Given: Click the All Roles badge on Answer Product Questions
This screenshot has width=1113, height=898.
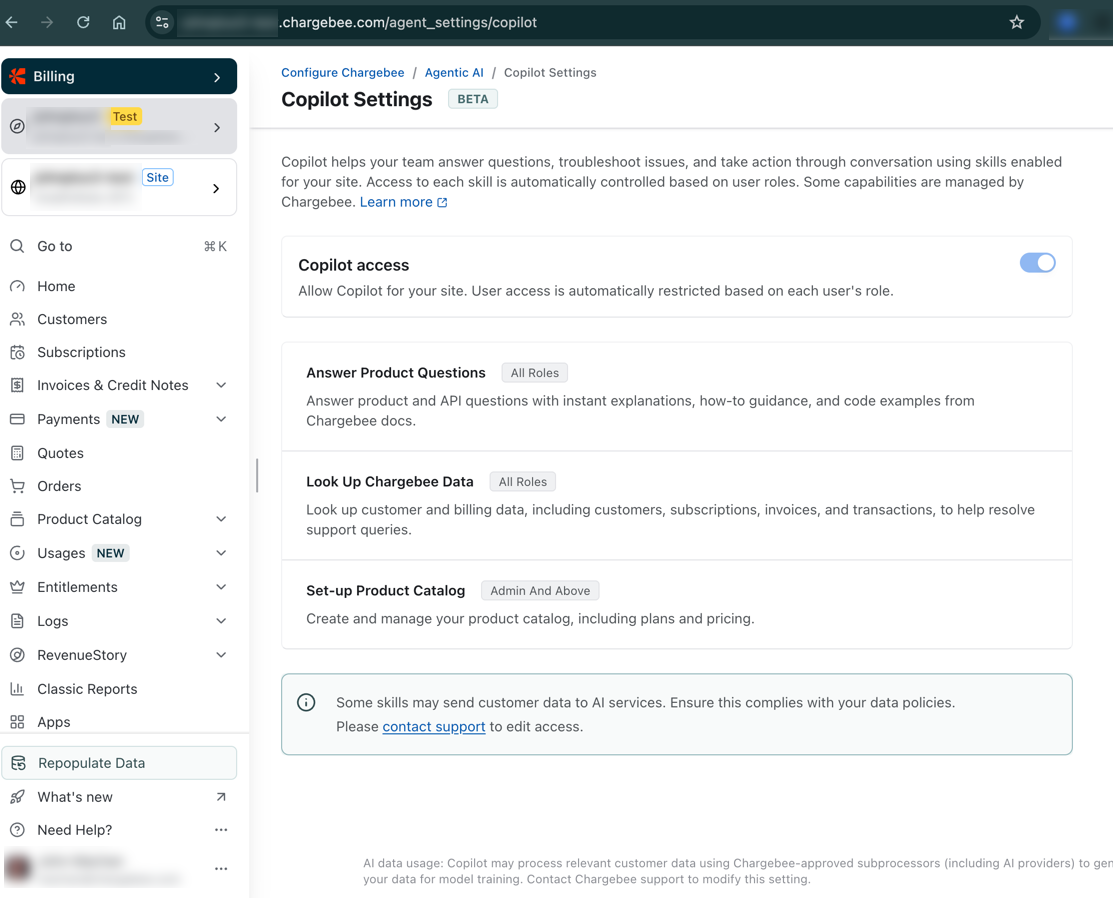Looking at the screenshot, I should click(x=534, y=373).
